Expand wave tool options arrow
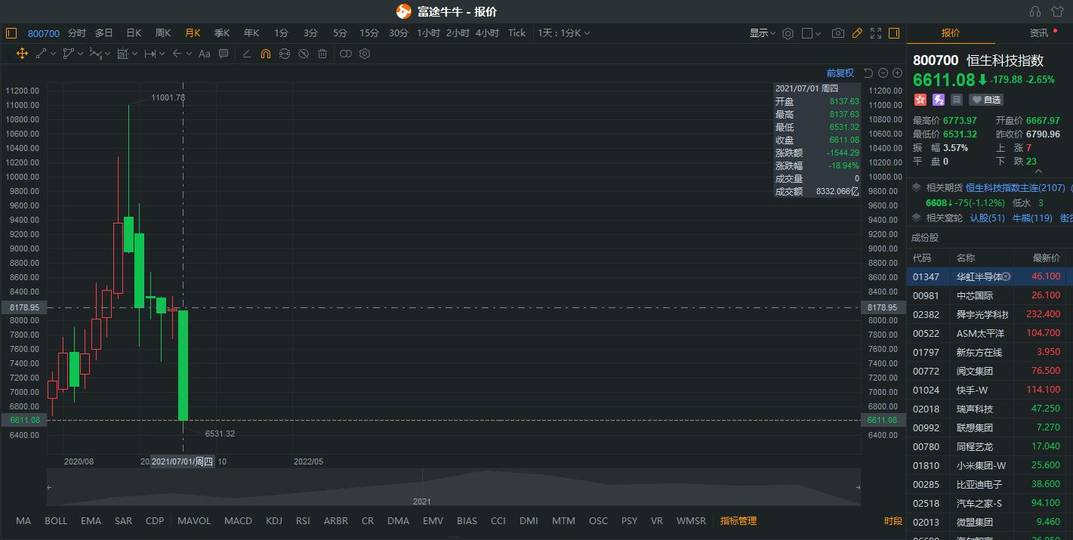 tap(108, 53)
